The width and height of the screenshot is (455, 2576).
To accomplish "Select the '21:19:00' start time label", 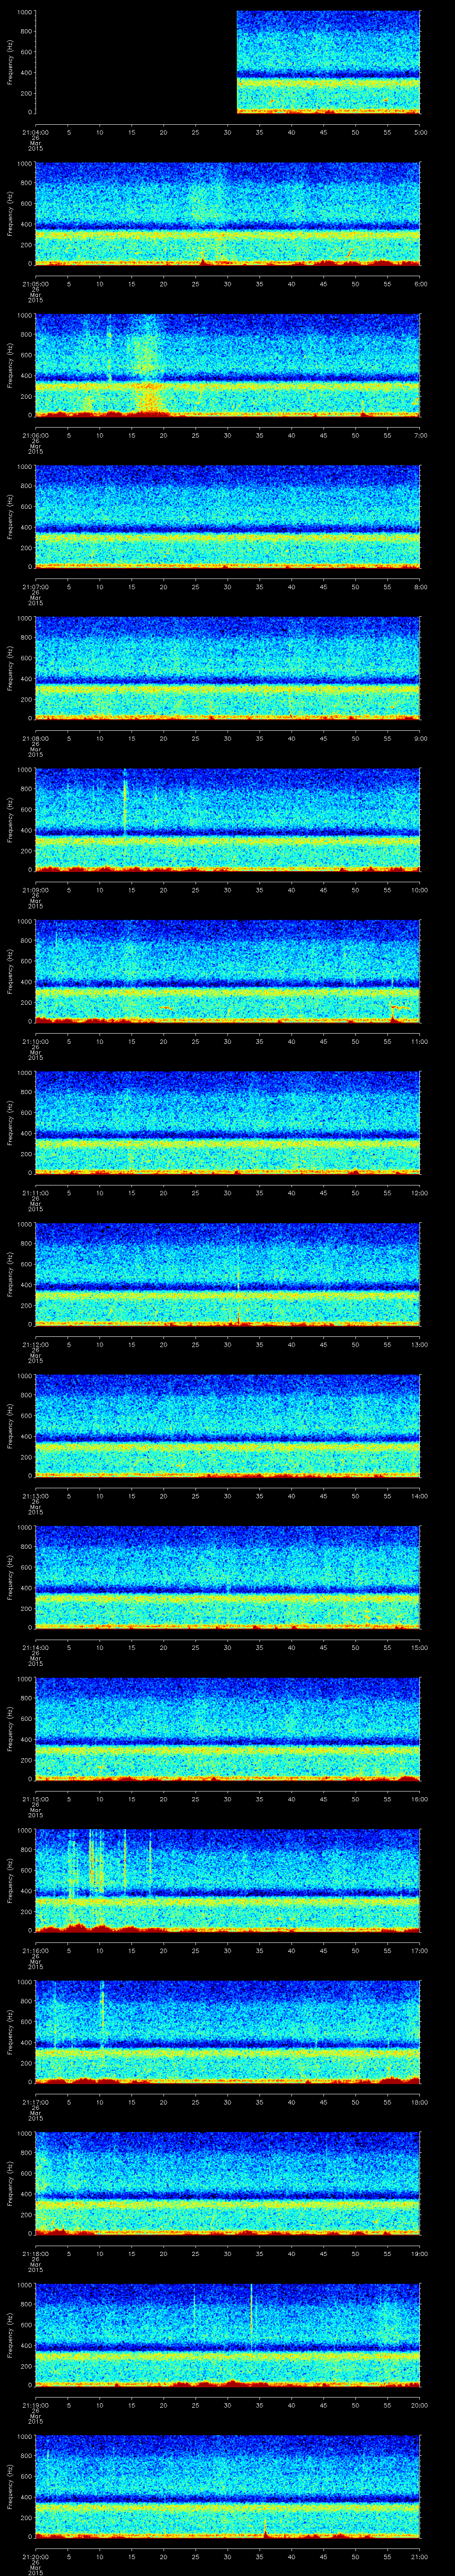I will click(35, 2404).
